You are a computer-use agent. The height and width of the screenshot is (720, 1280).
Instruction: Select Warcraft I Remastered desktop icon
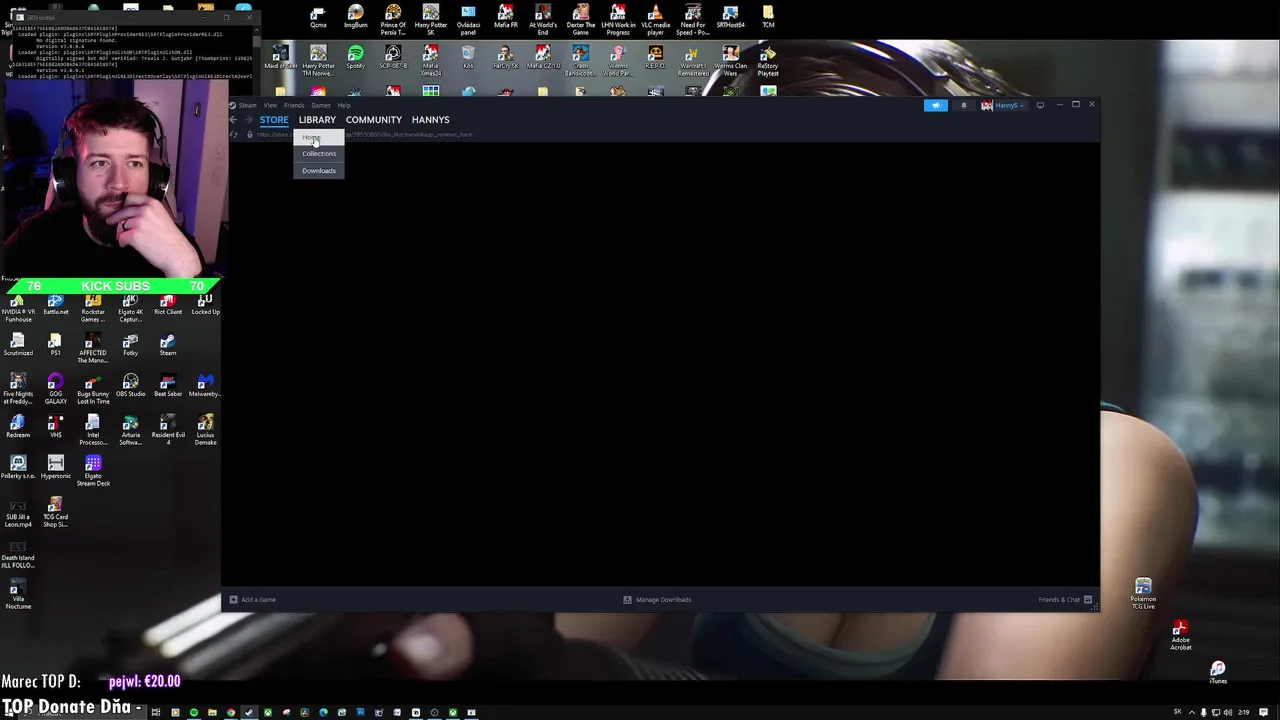693,61
